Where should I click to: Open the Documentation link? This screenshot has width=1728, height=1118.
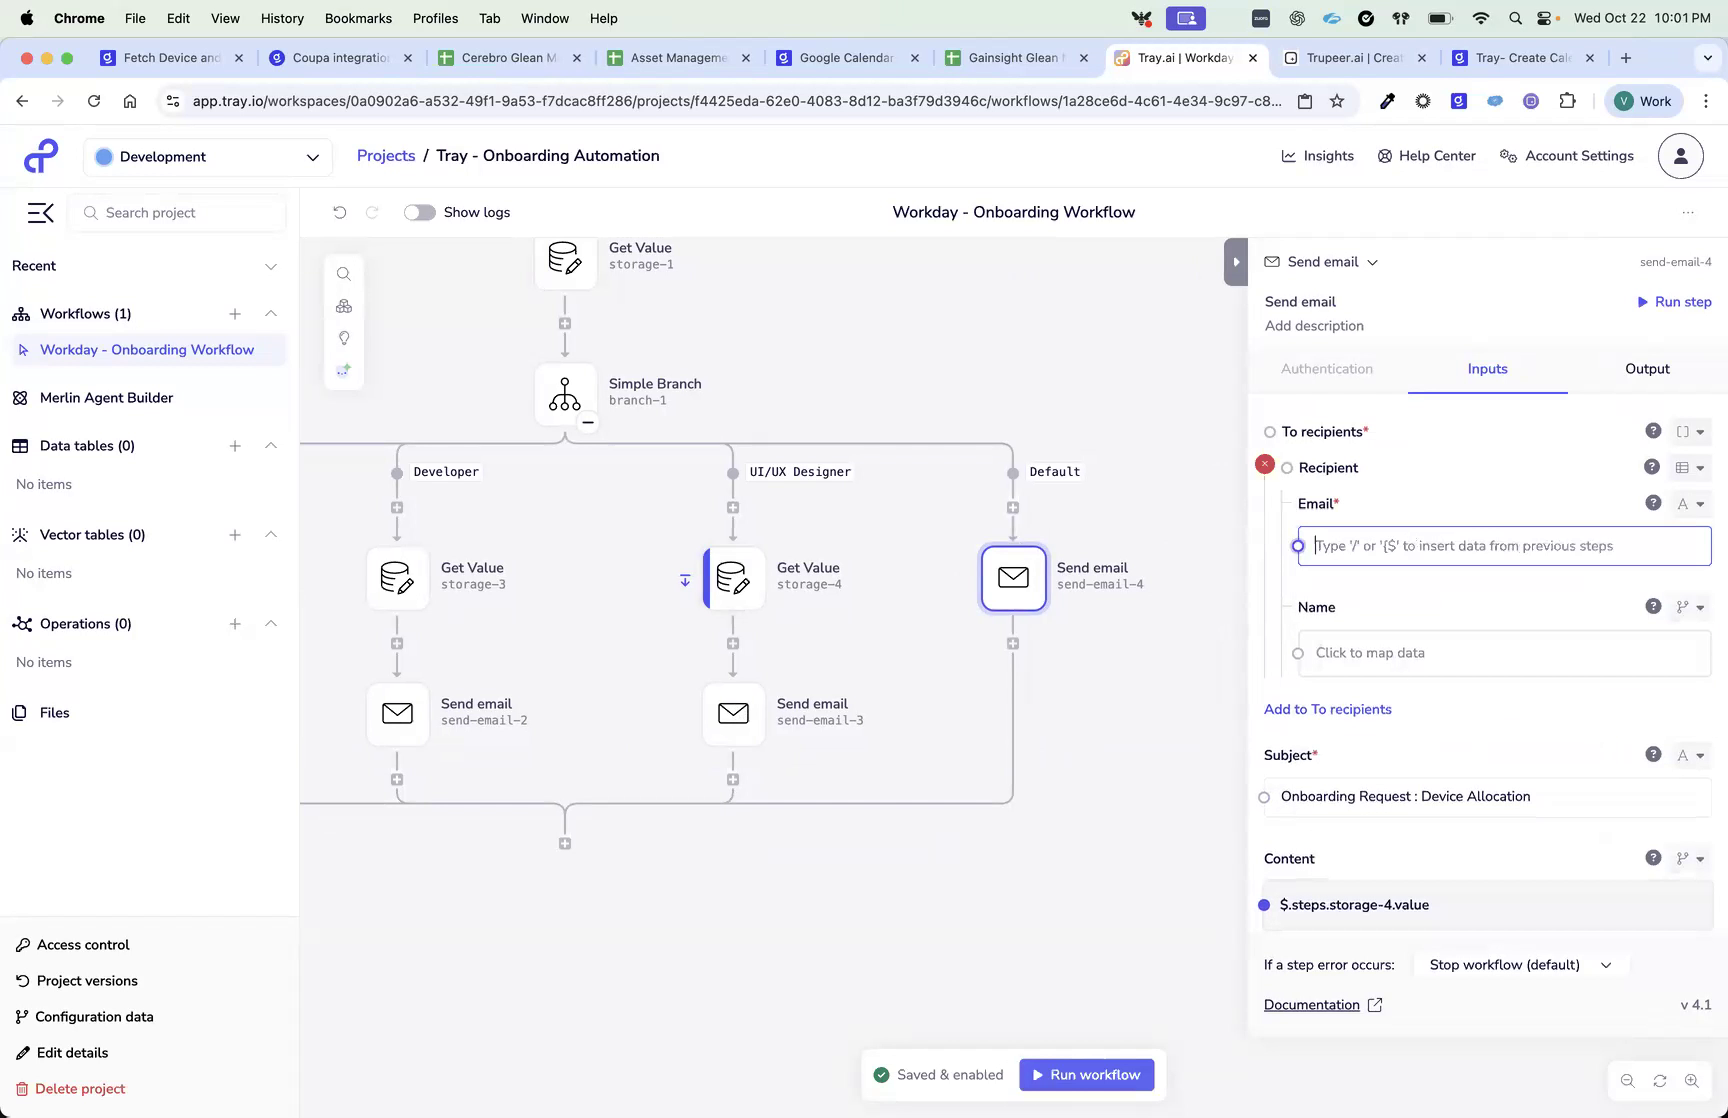tap(1311, 1004)
